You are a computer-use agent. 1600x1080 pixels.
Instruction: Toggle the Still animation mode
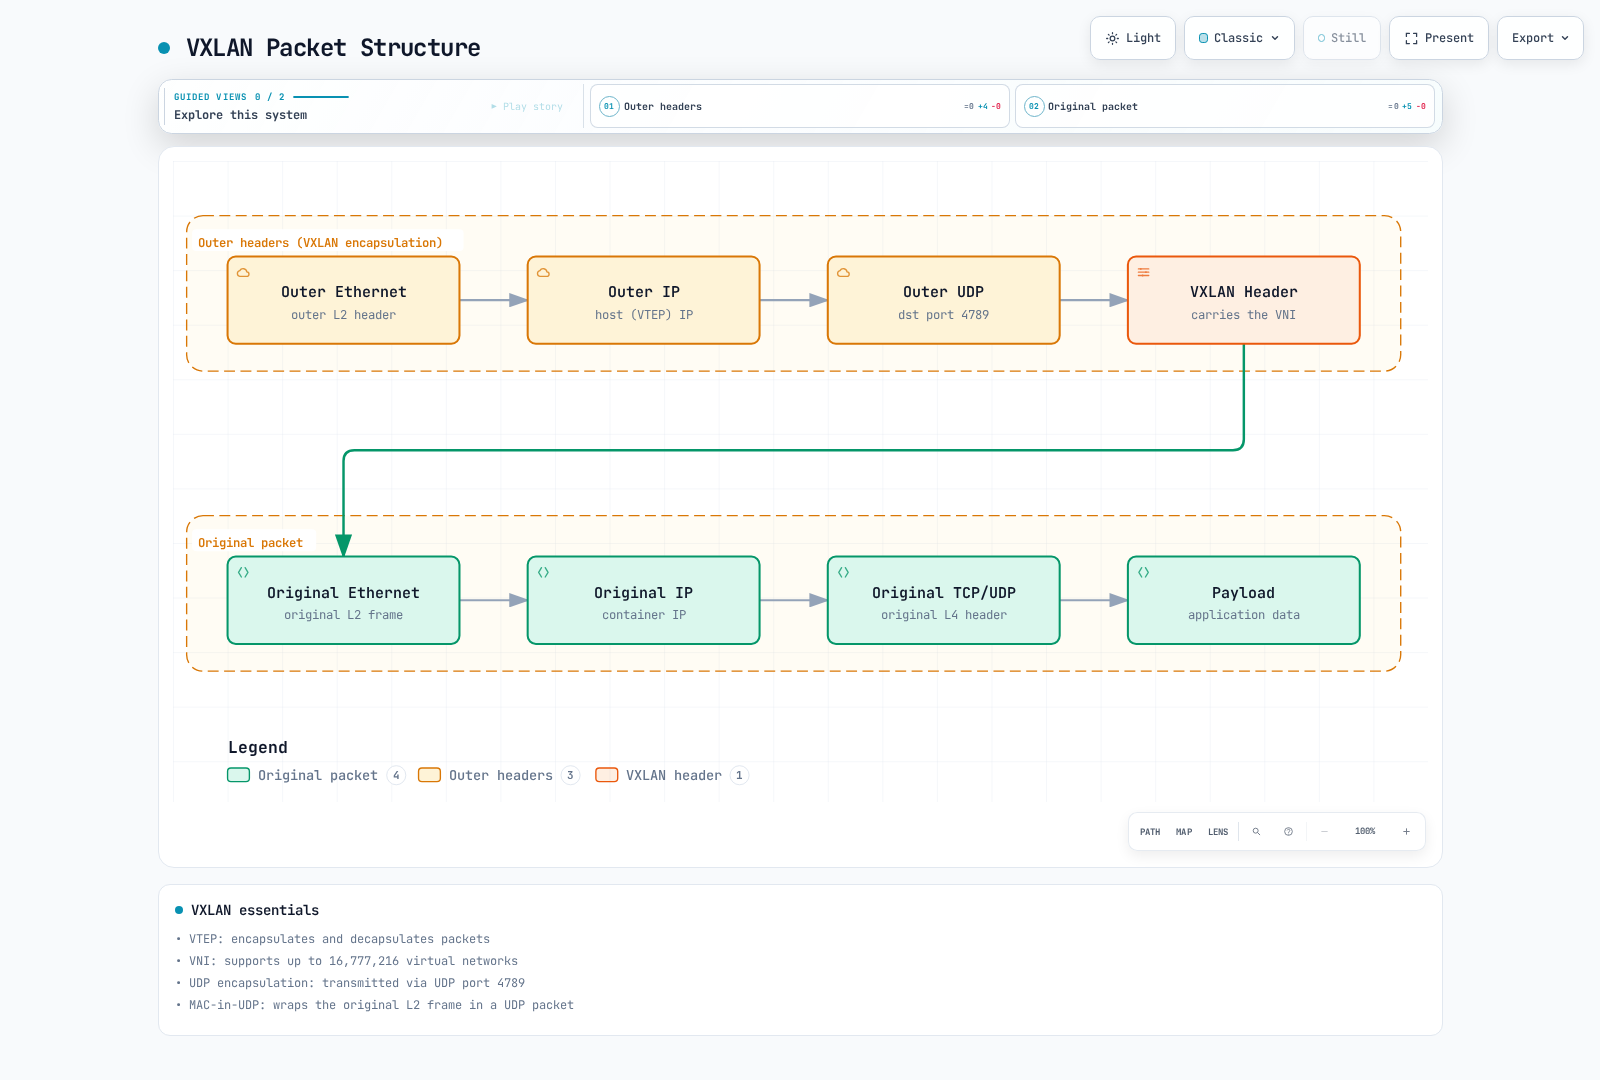tap(1341, 38)
